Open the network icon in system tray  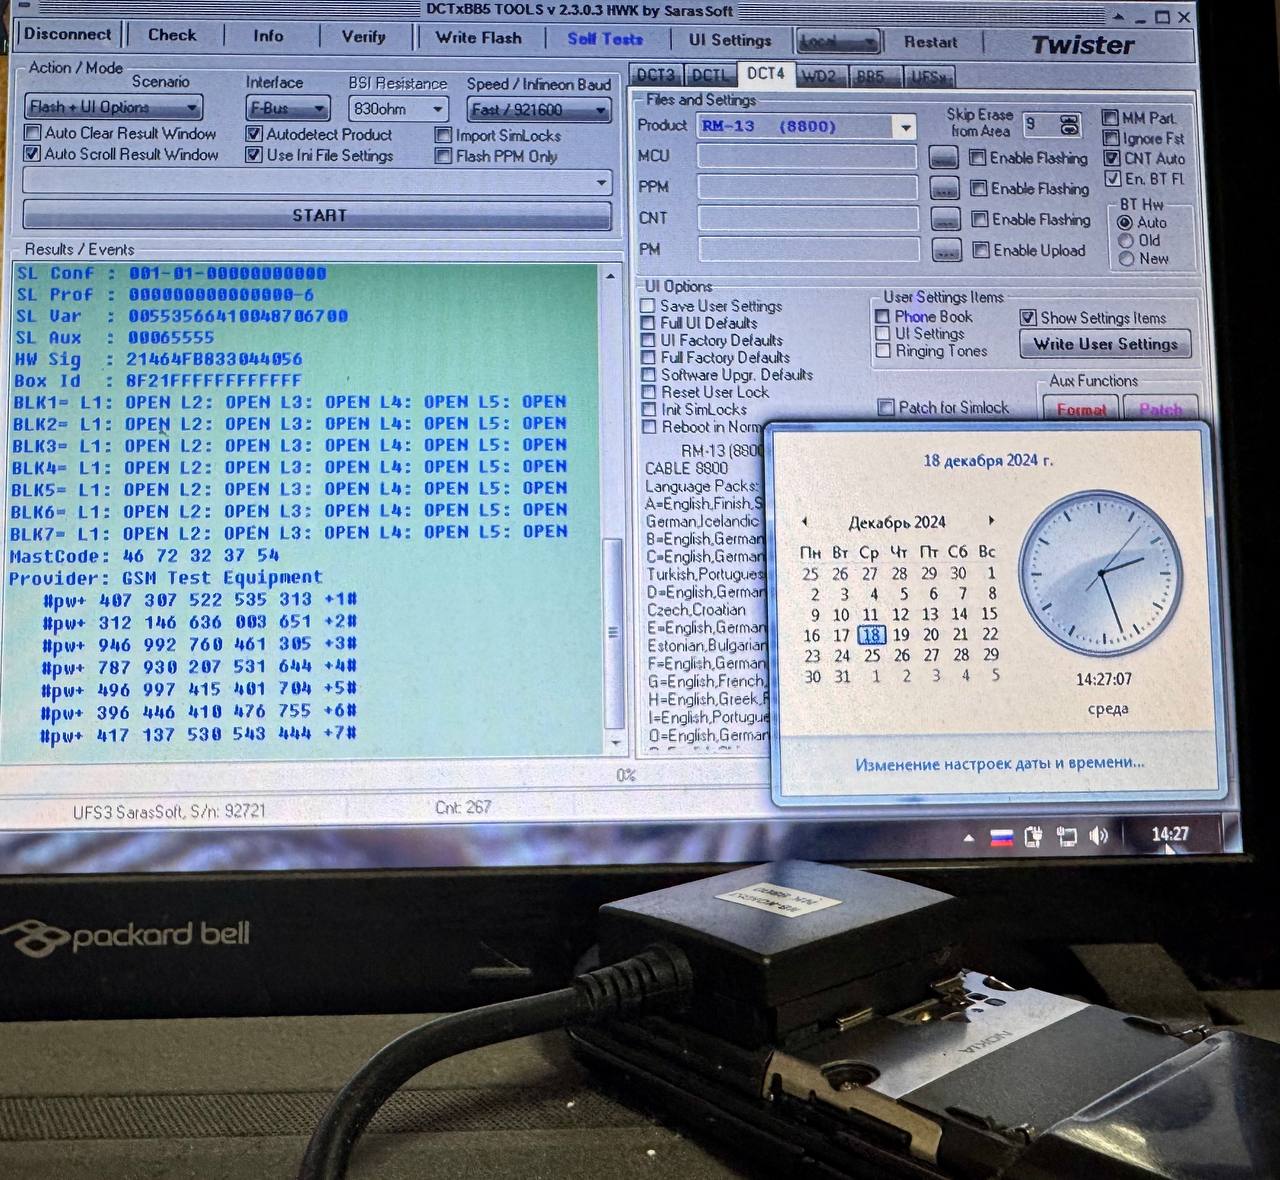[1067, 836]
